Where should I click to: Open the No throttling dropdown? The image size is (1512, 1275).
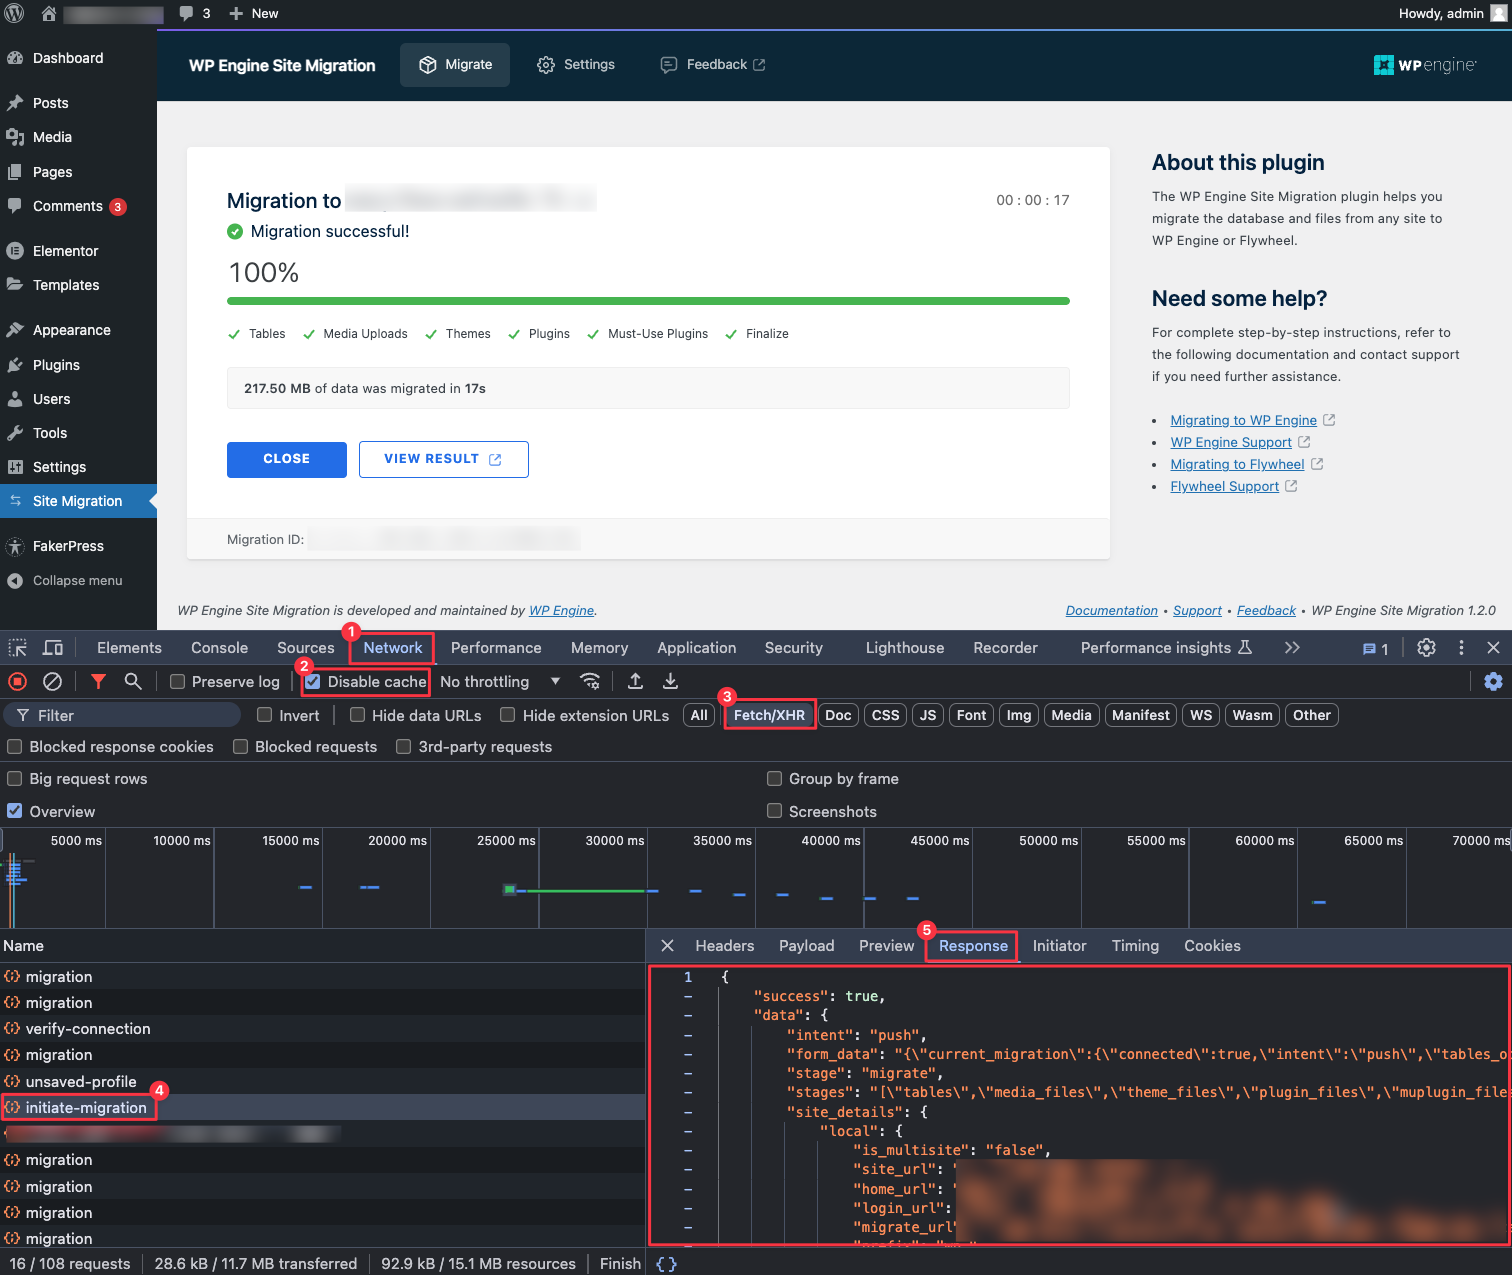499,682
